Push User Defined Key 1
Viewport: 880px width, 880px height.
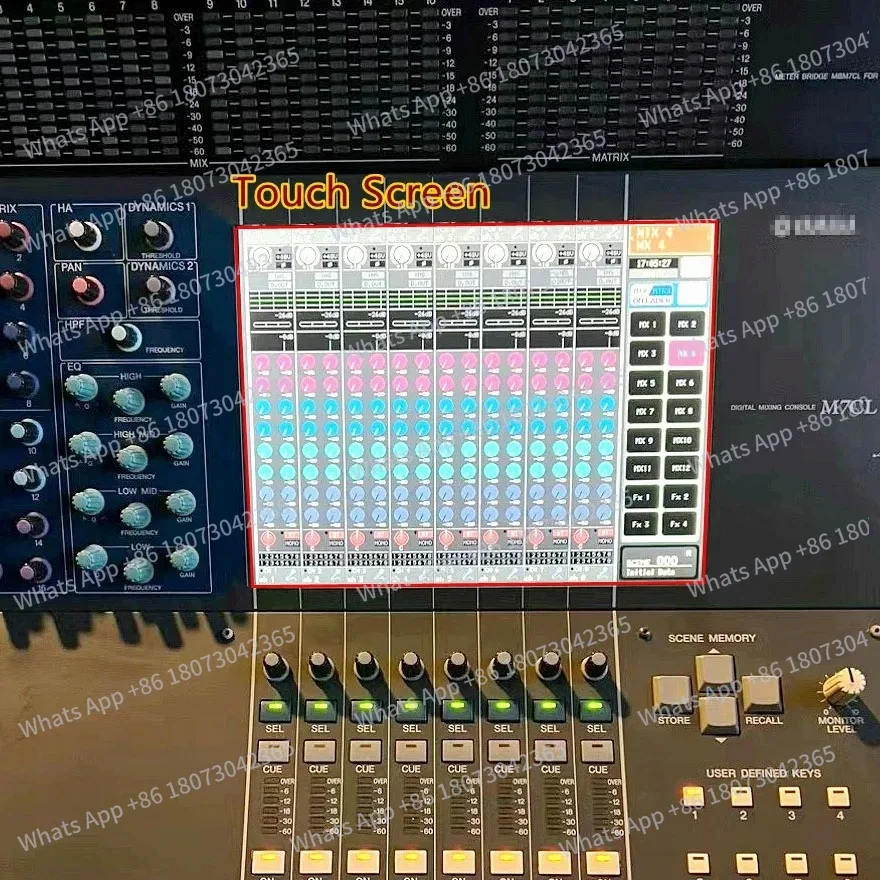click(x=693, y=796)
